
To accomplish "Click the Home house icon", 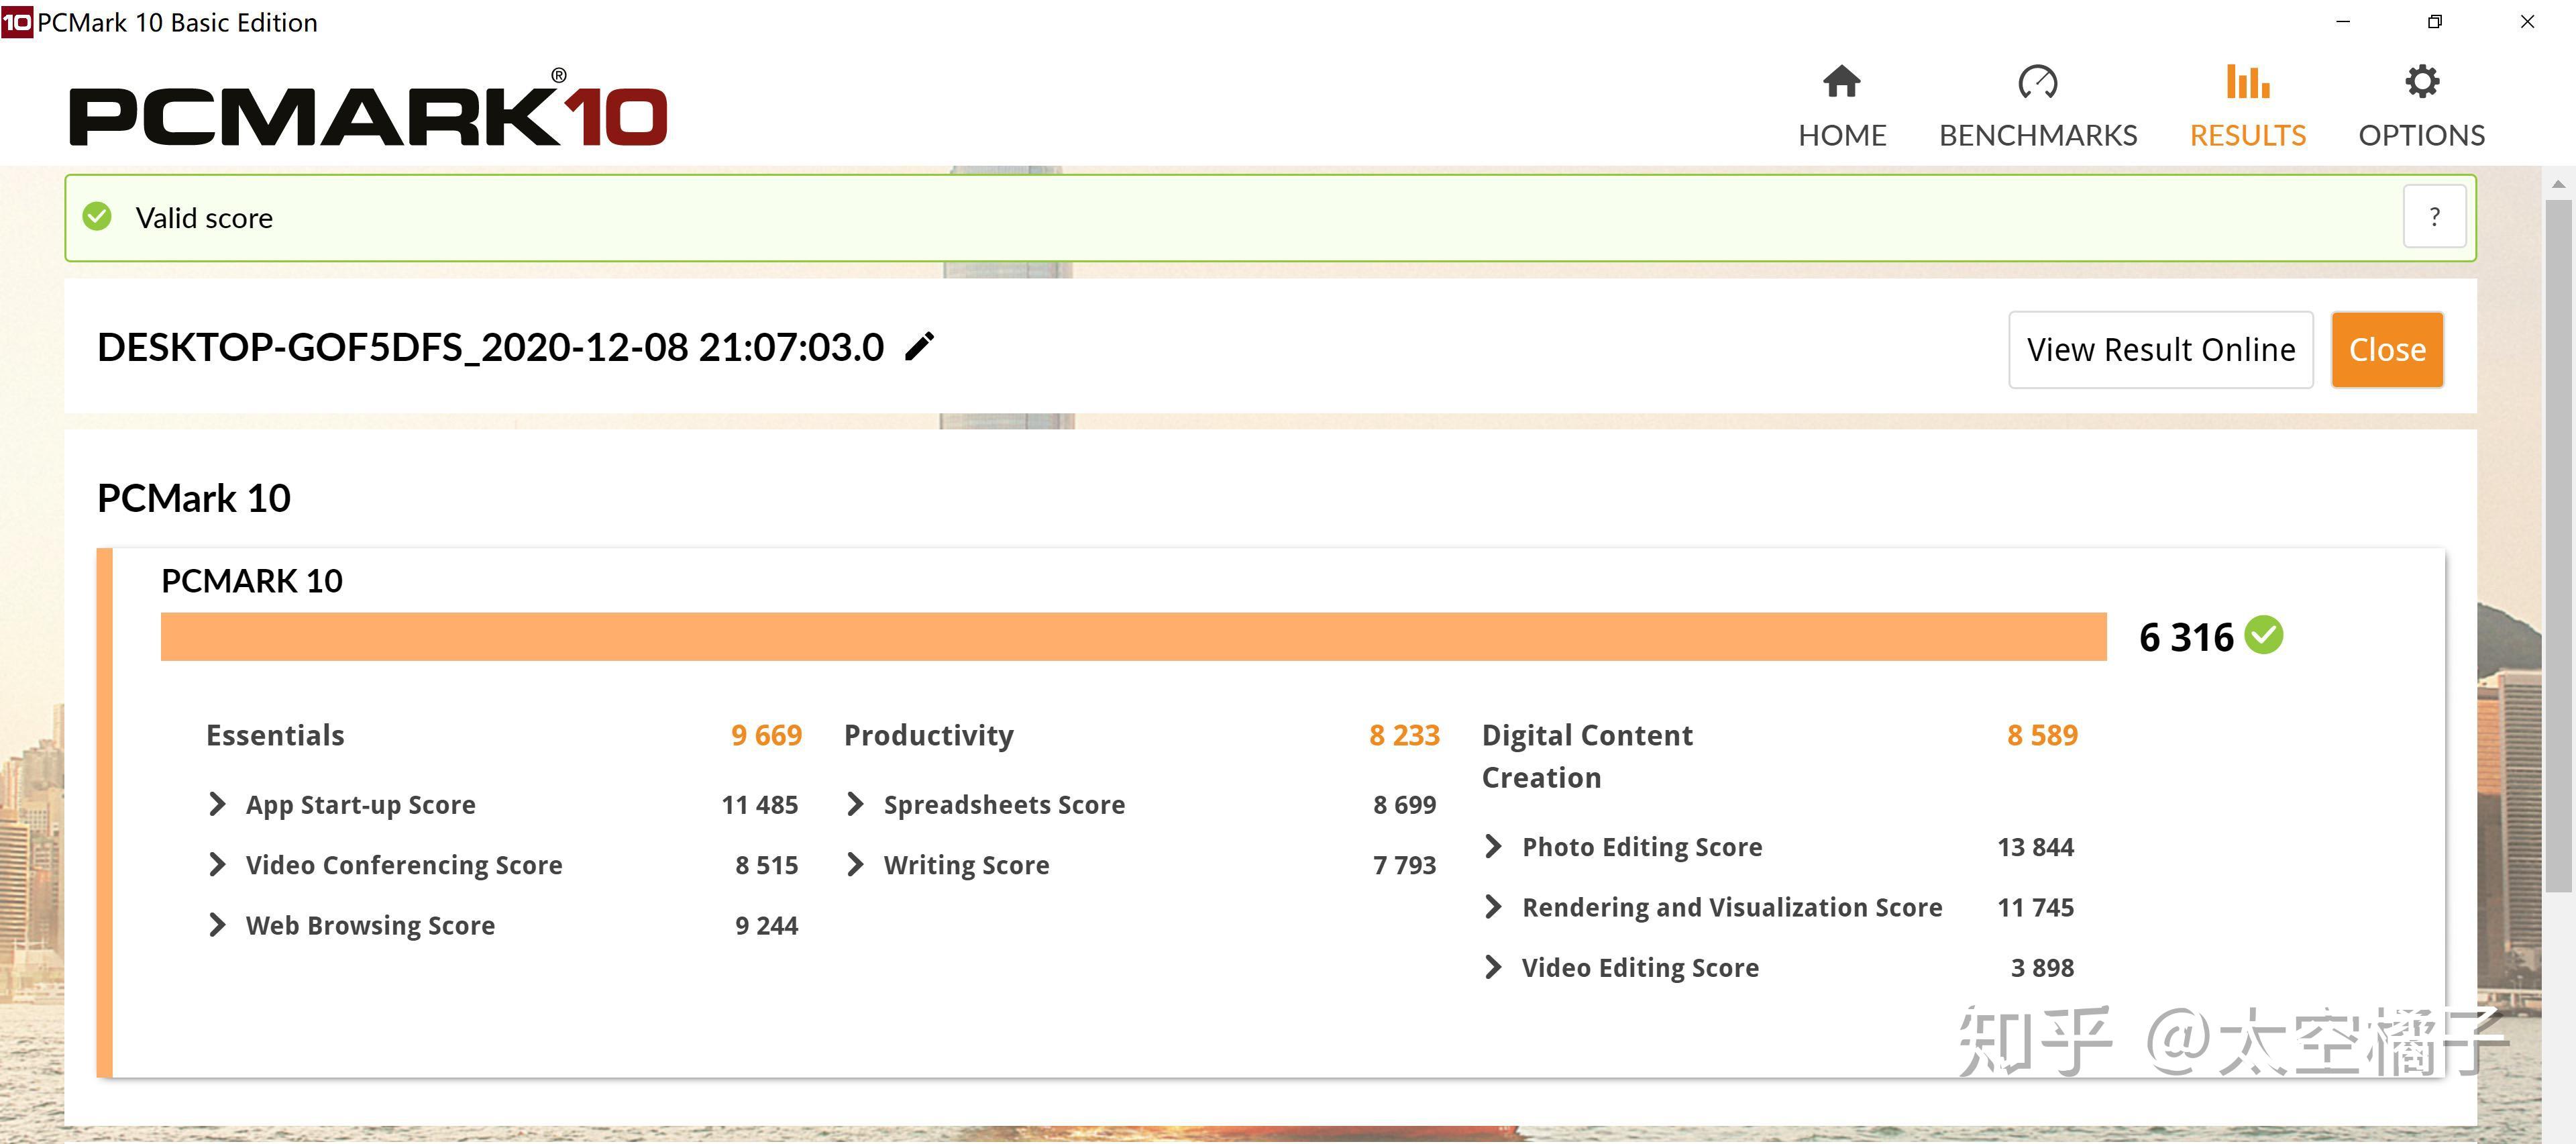I will pos(1841,82).
